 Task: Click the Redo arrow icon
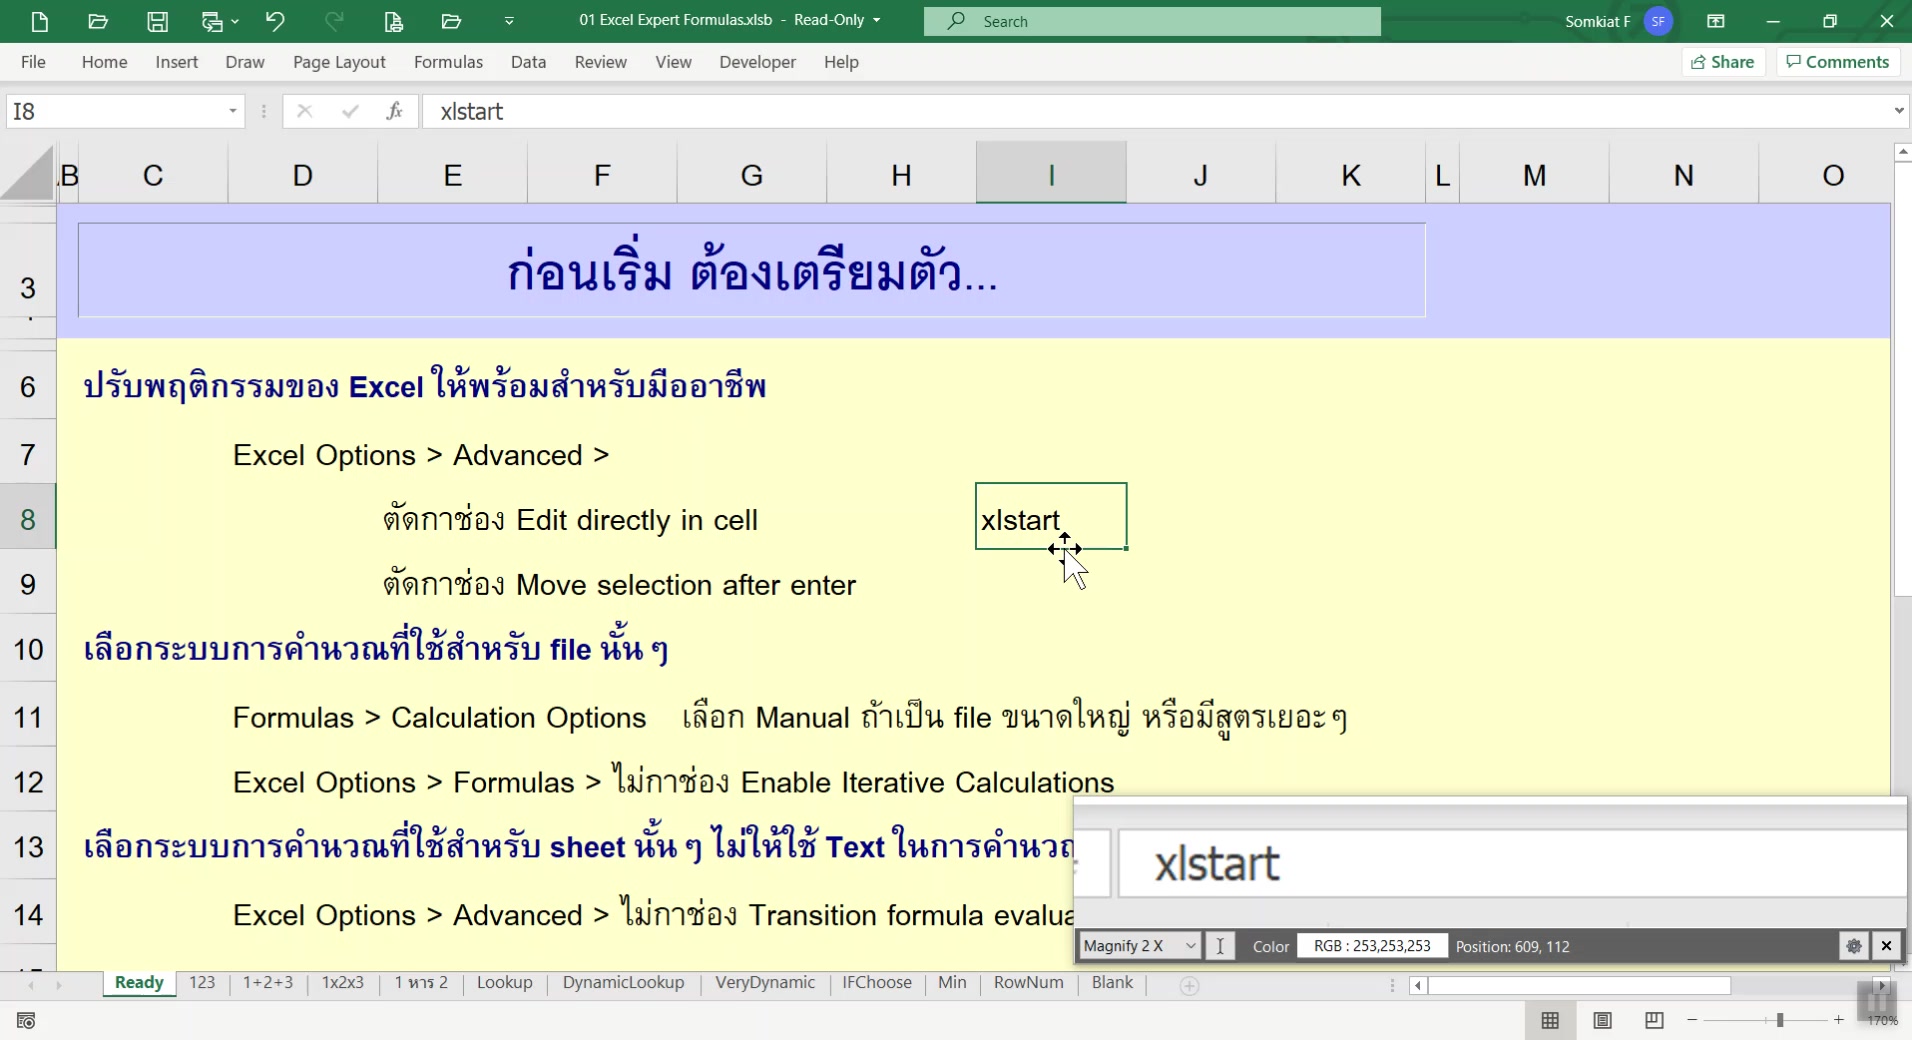coord(334,21)
